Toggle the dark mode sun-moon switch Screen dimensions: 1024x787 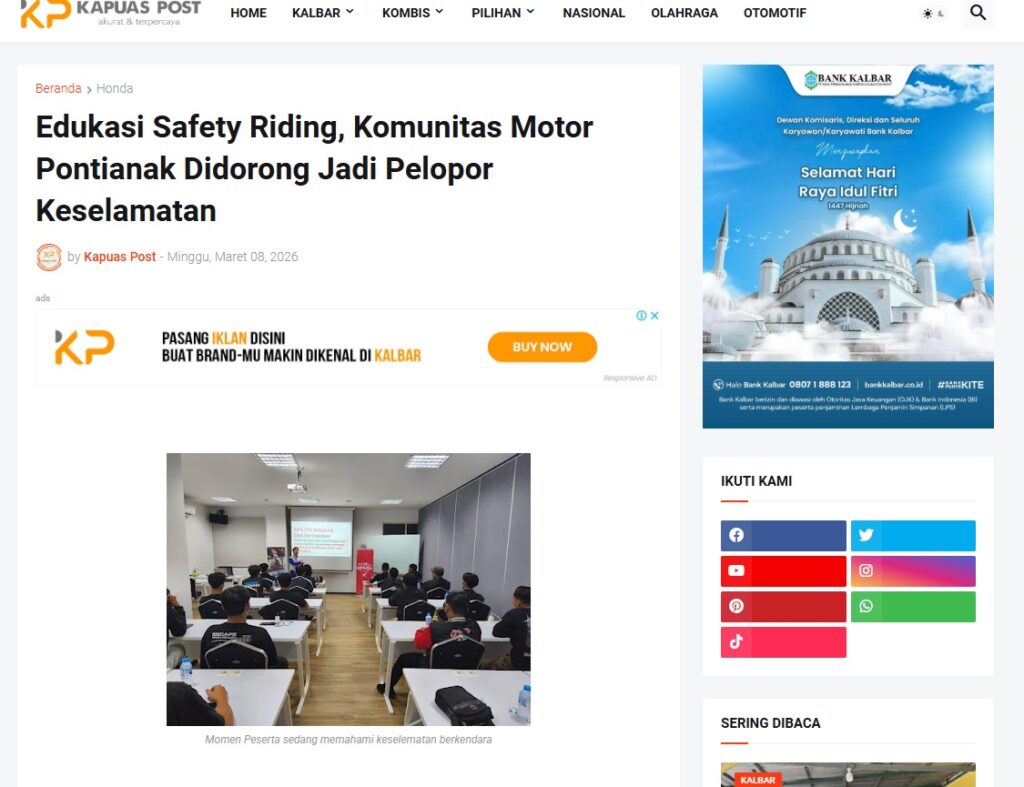(x=933, y=14)
